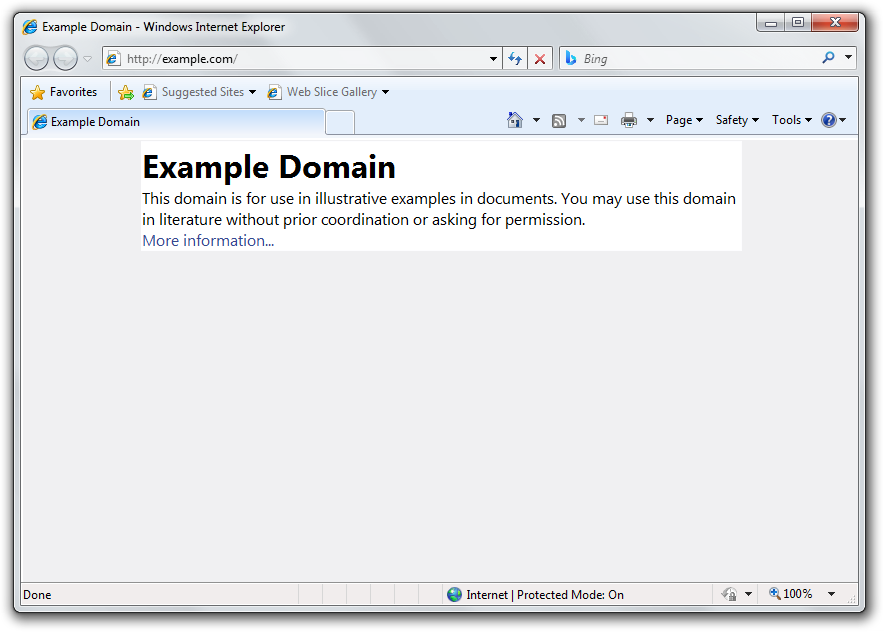Click the Example Domain page heading

(269, 167)
